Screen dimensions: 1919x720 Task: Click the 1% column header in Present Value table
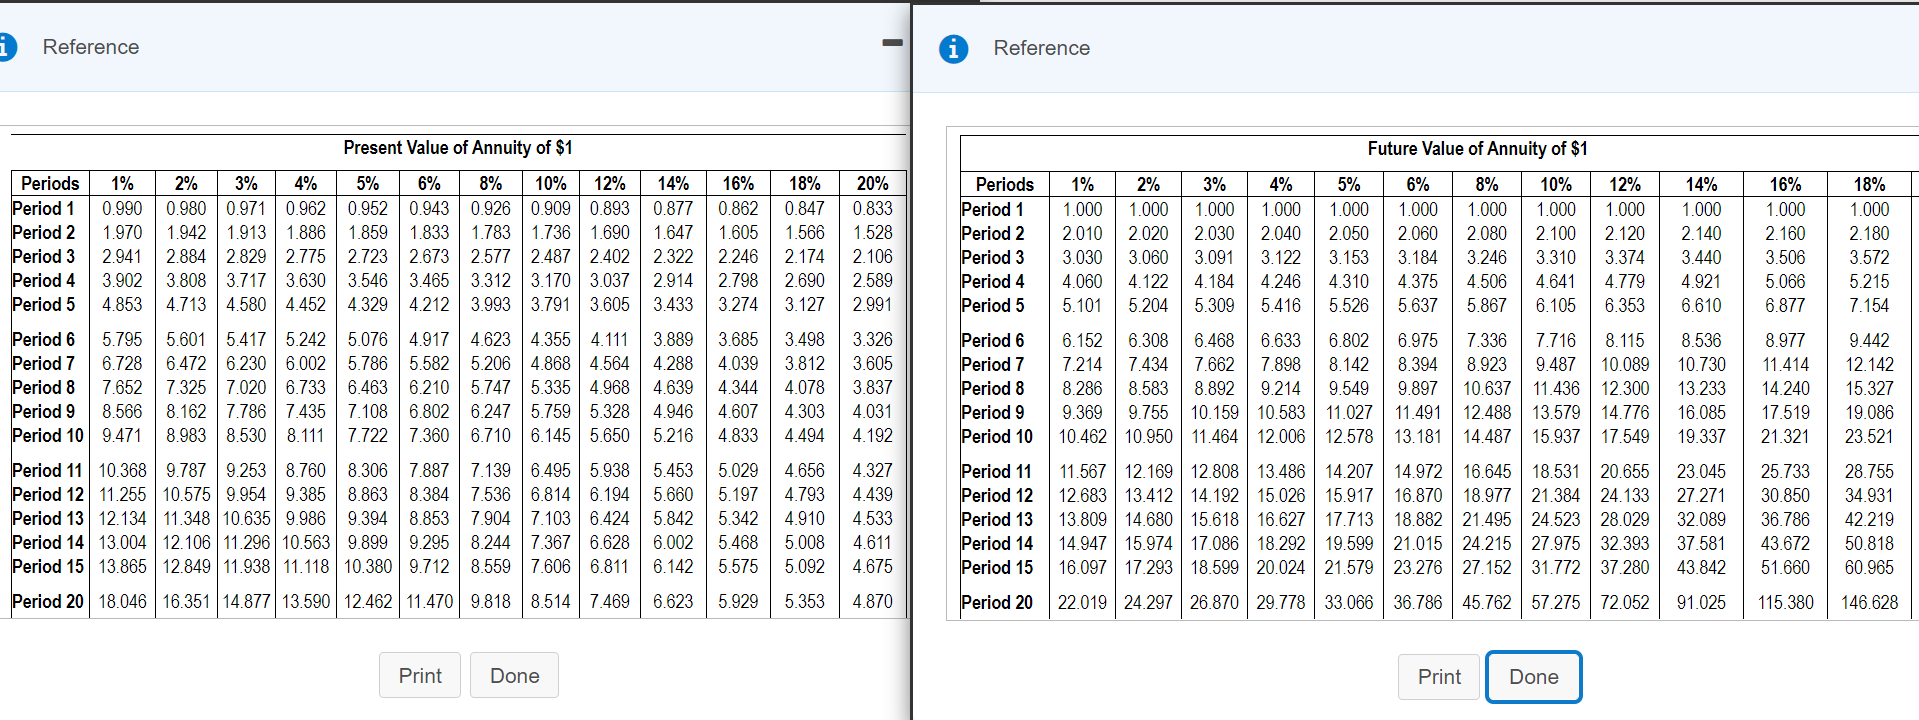tap(122, 183)
